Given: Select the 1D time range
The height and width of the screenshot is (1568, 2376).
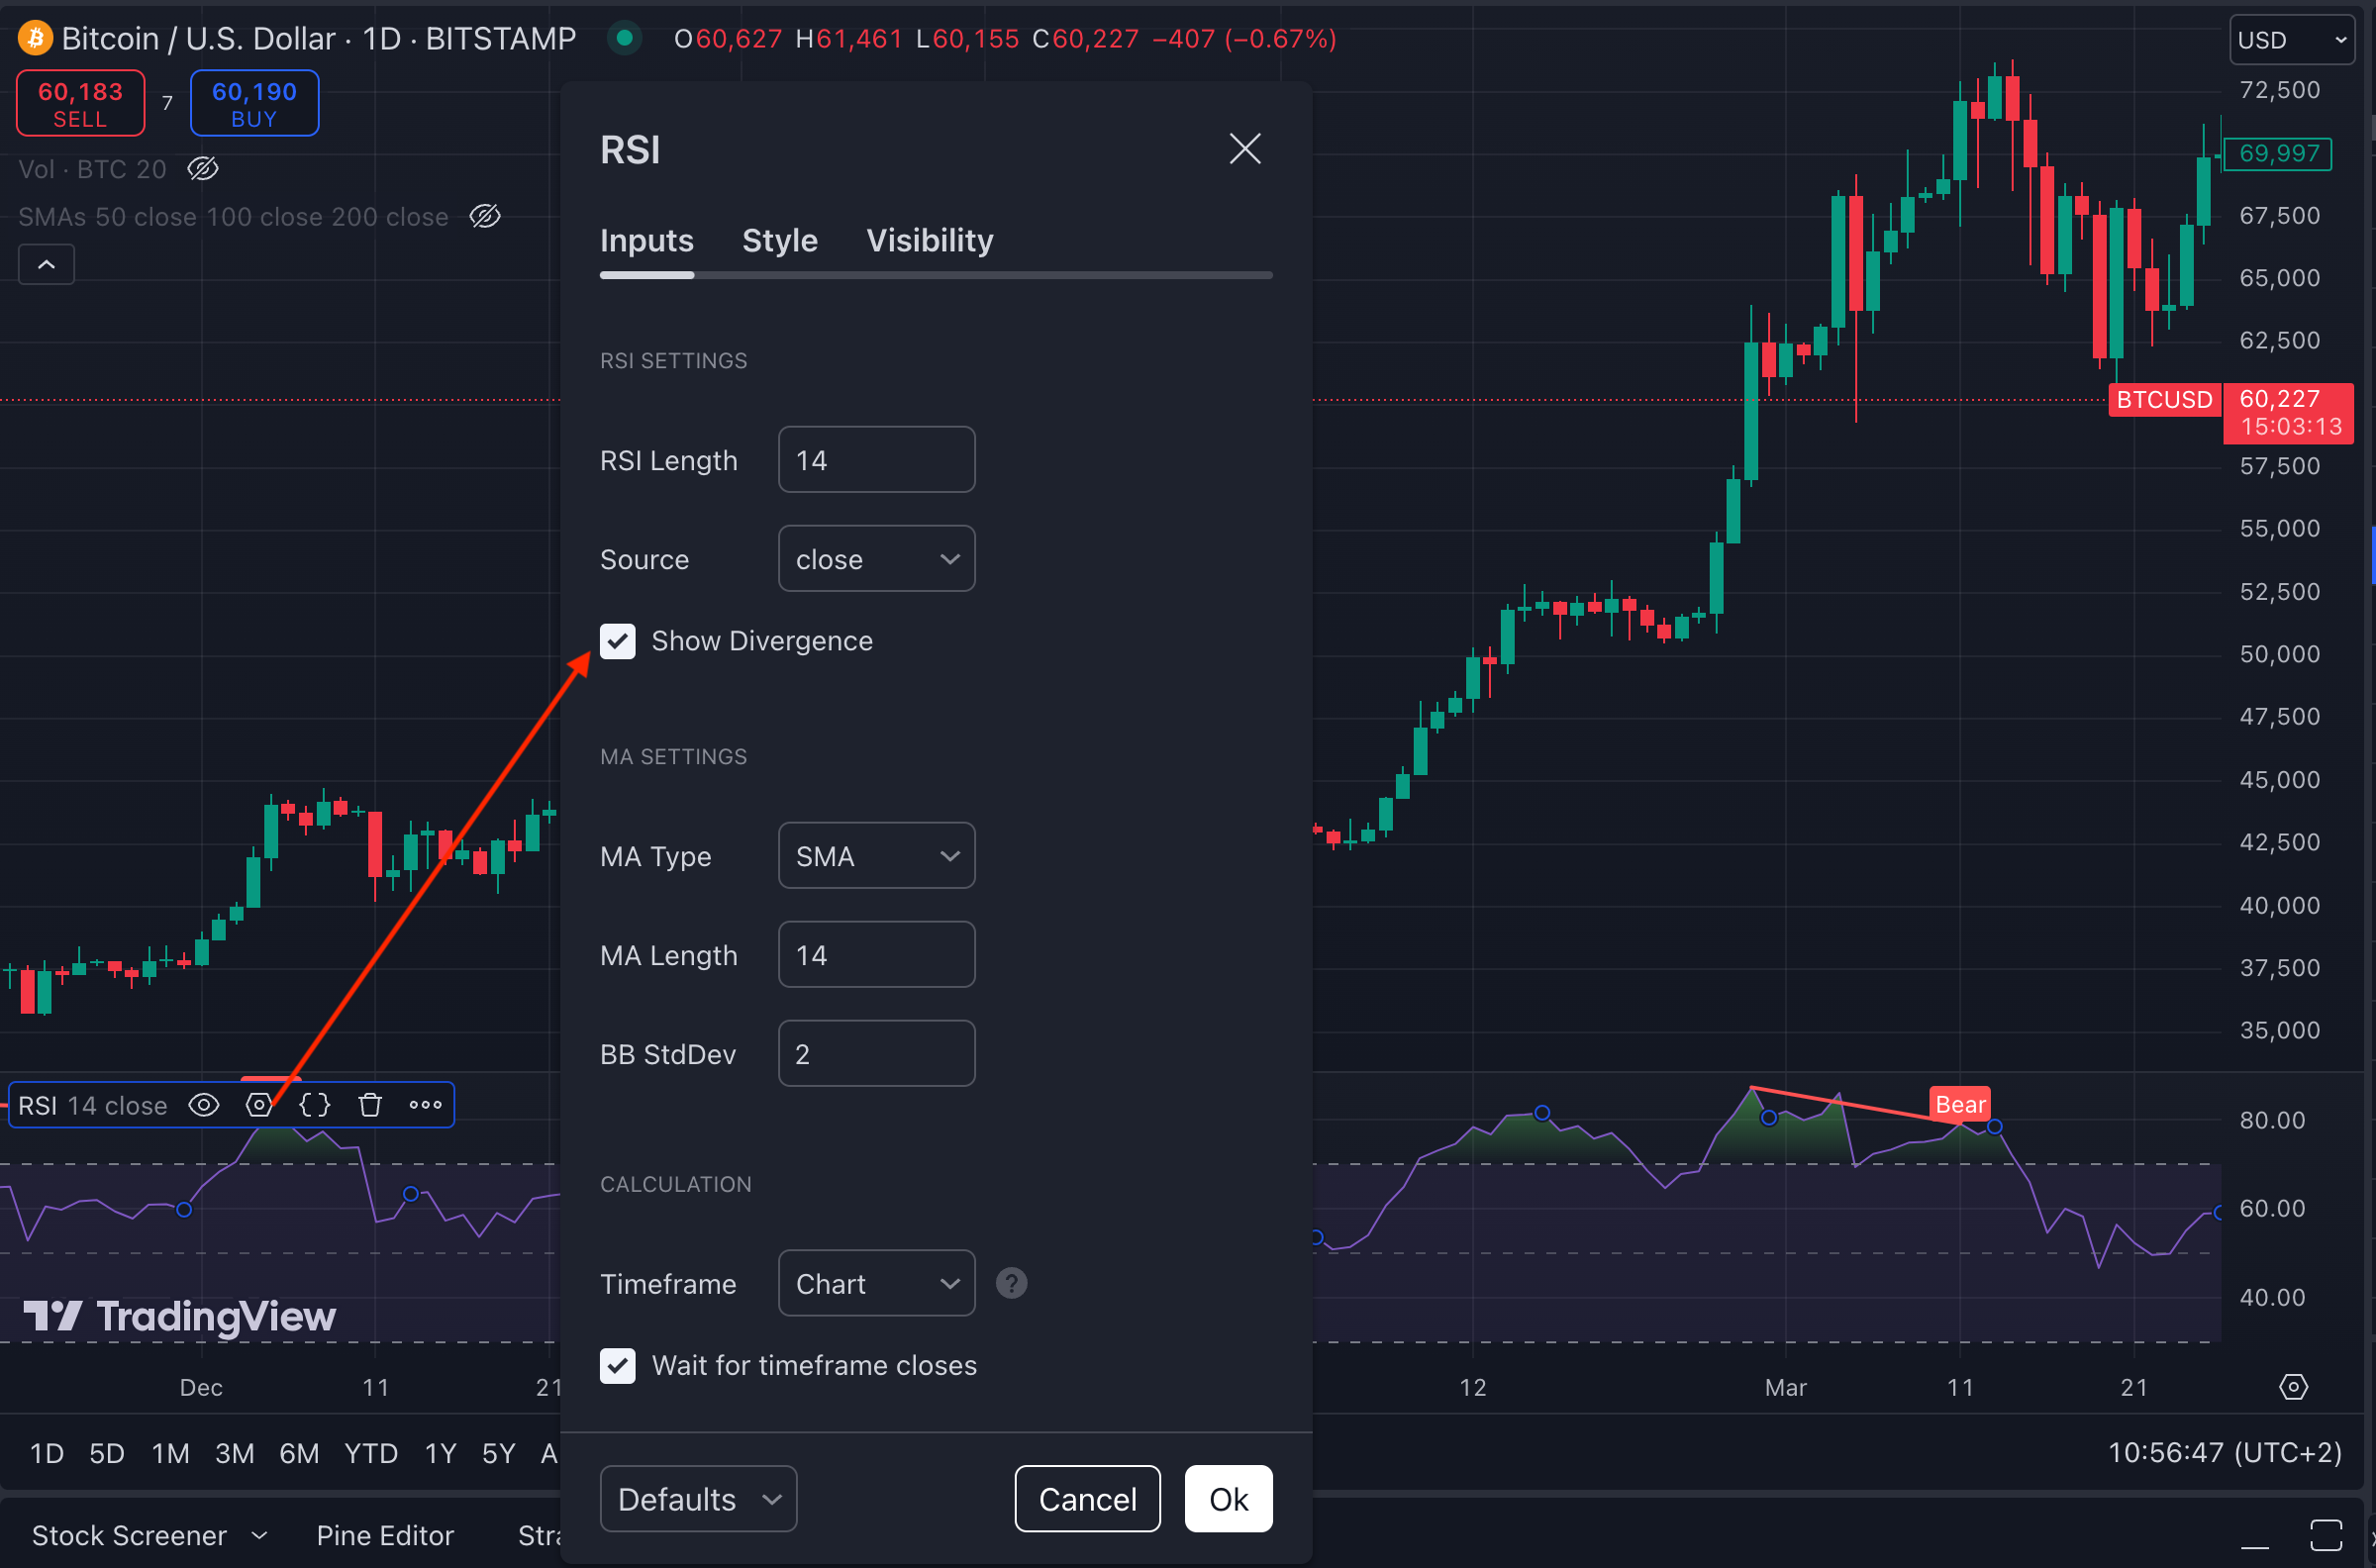Looking at the screenshot, I should (x=46, y=1453).
